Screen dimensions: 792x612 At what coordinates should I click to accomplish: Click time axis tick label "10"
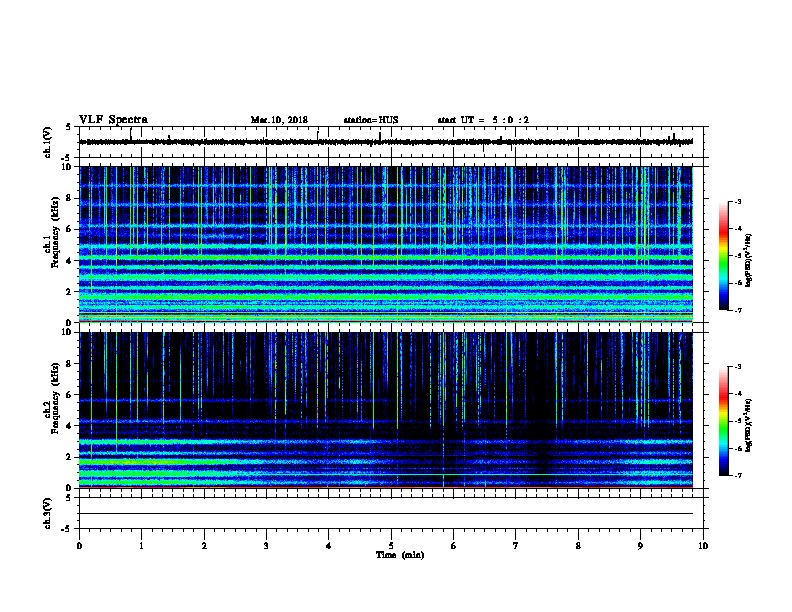click(703, 546)
